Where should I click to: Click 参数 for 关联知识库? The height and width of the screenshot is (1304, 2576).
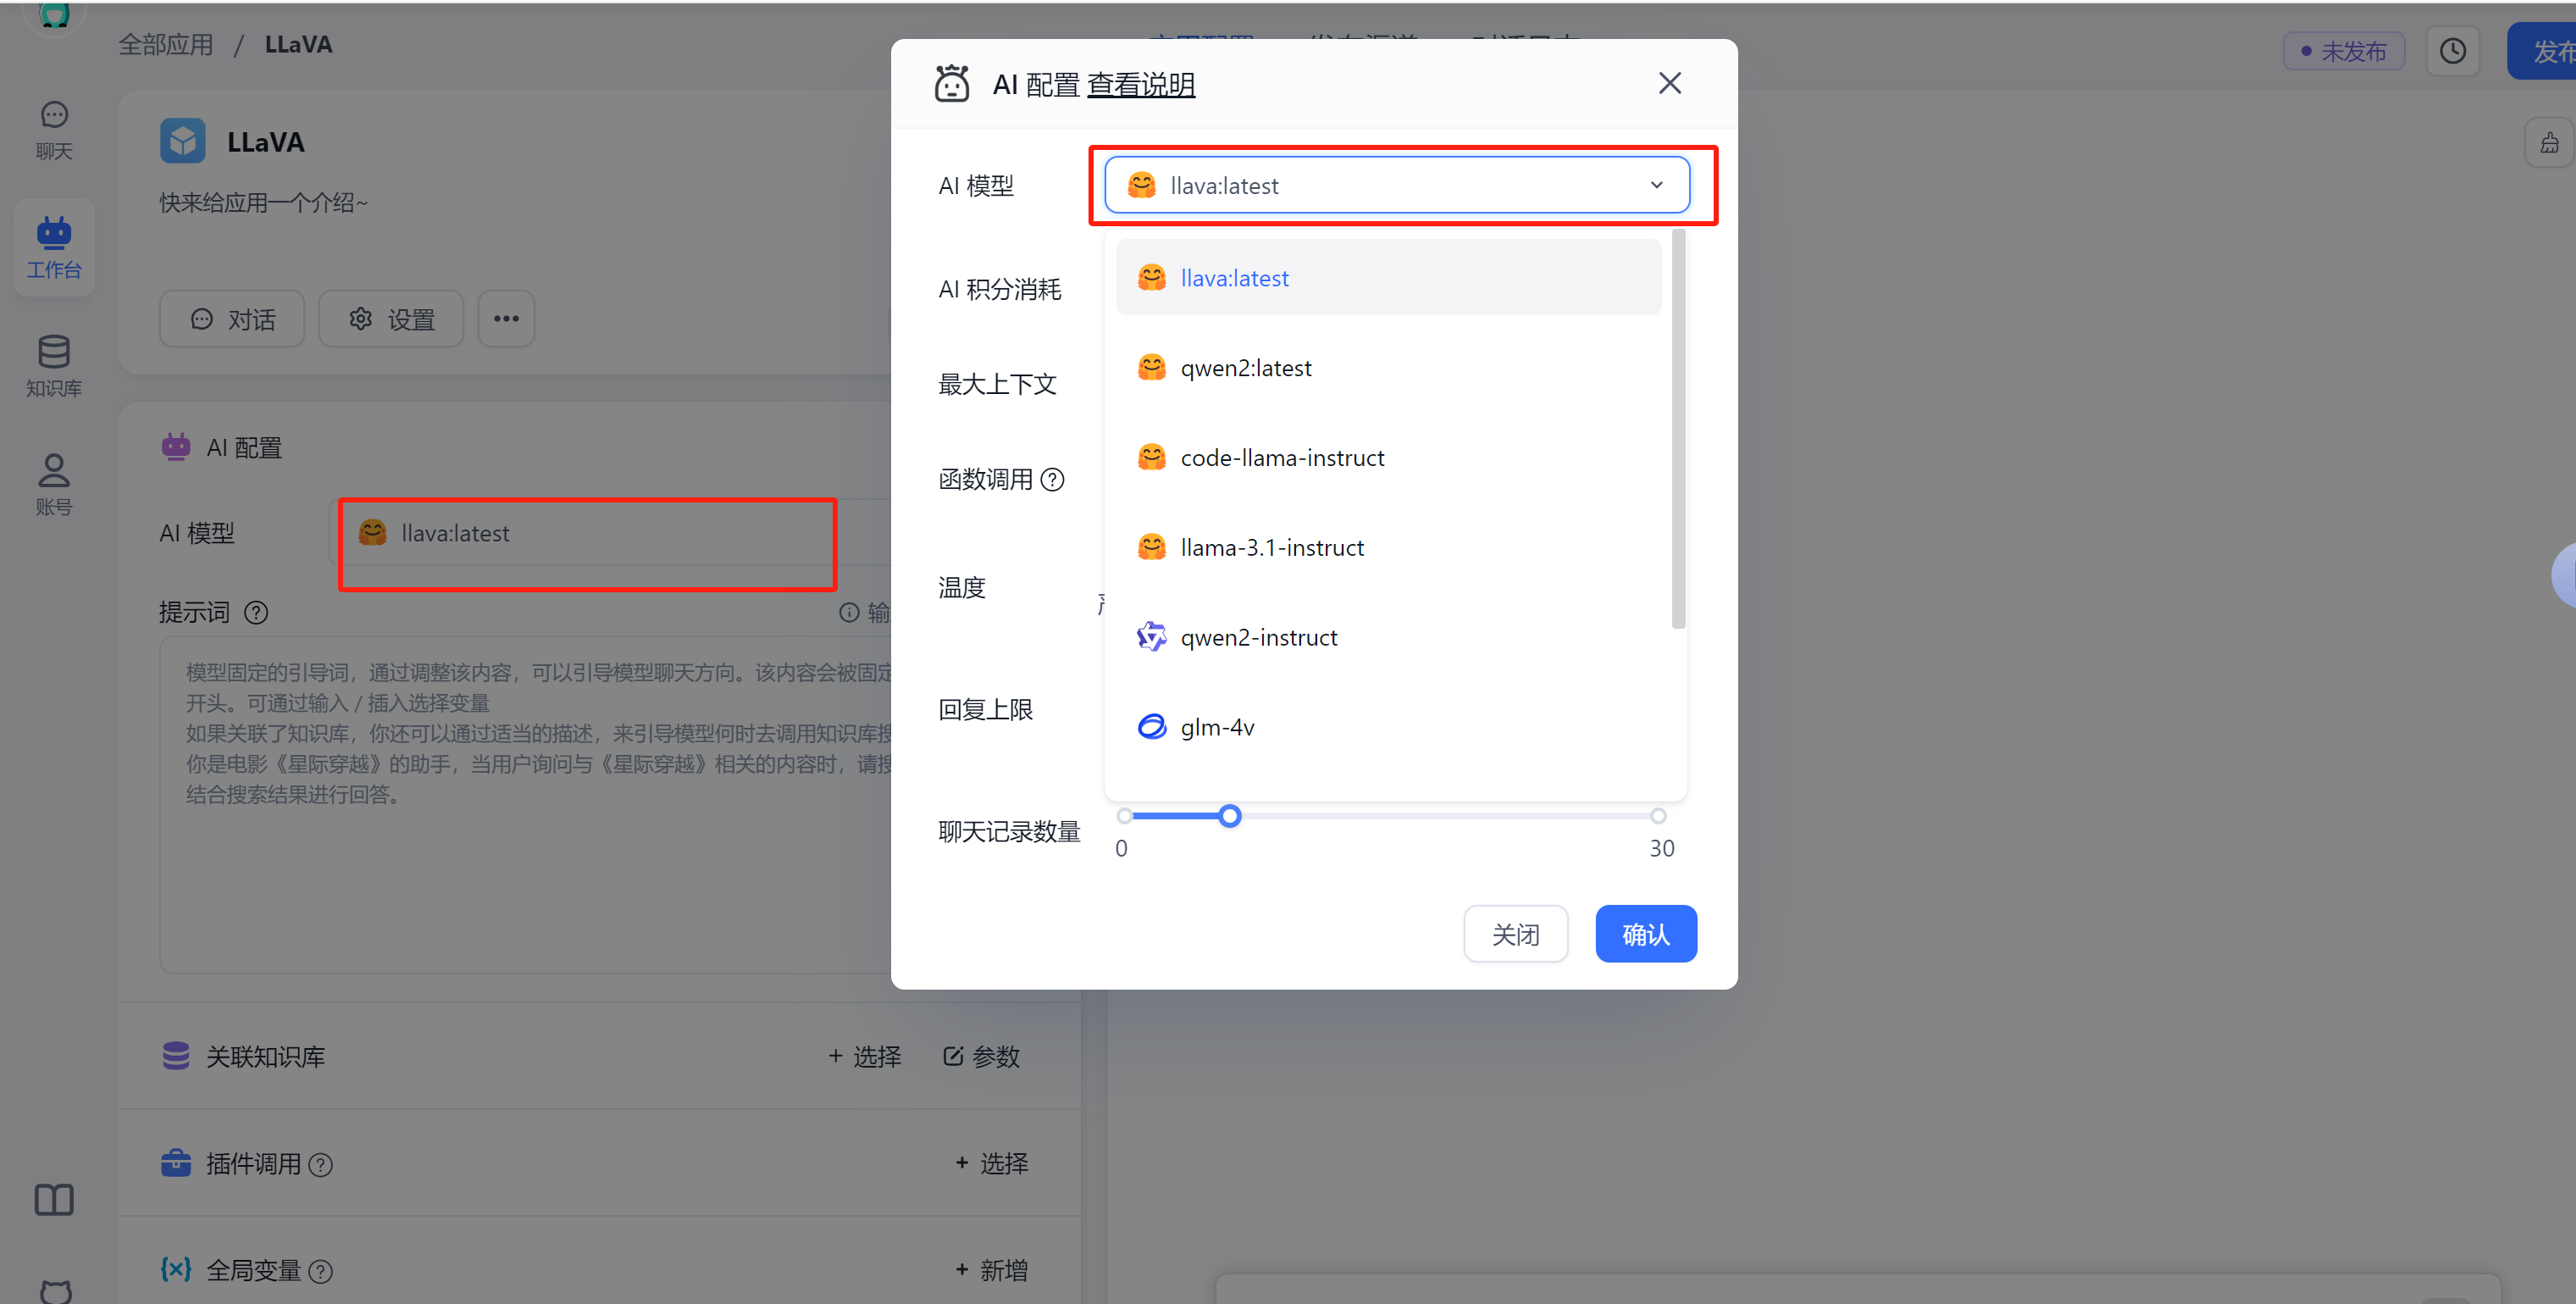[981, 1056]
